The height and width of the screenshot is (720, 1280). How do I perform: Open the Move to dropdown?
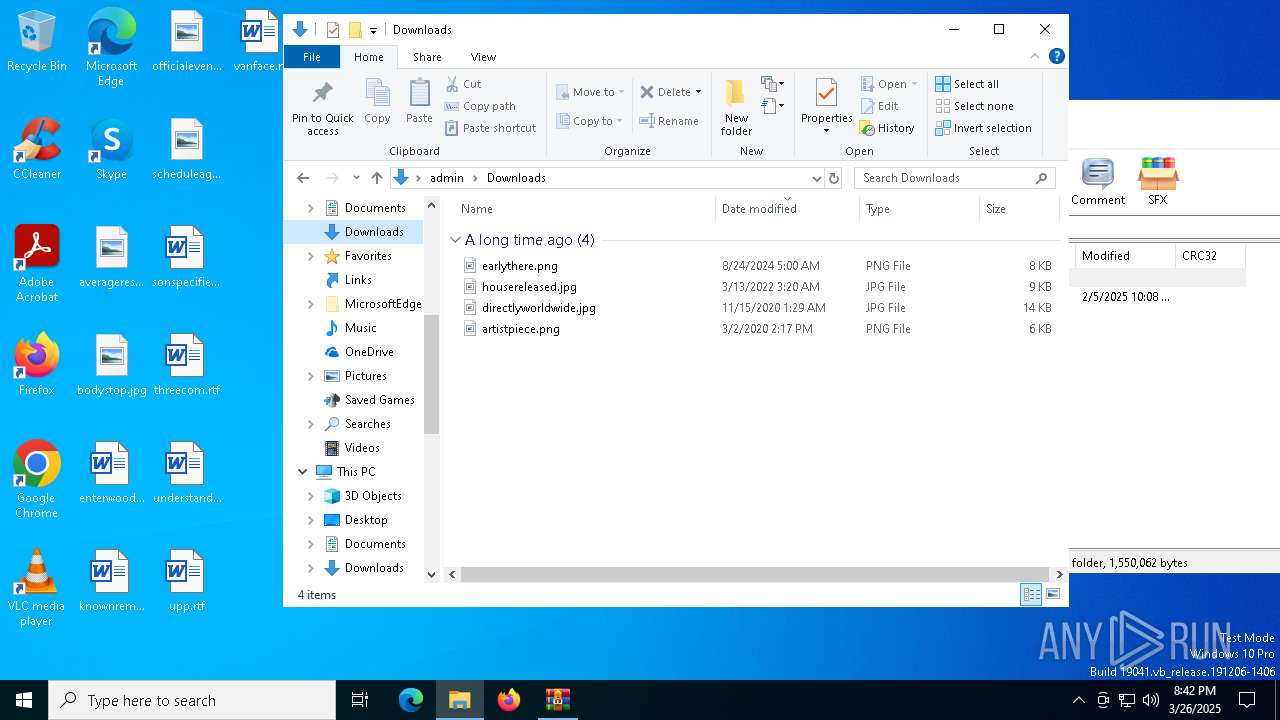590,92
